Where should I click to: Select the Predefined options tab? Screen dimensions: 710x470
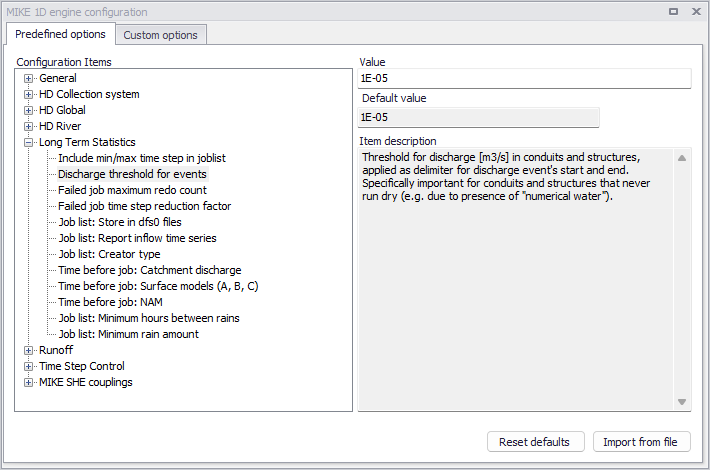(x=60, y=34)
